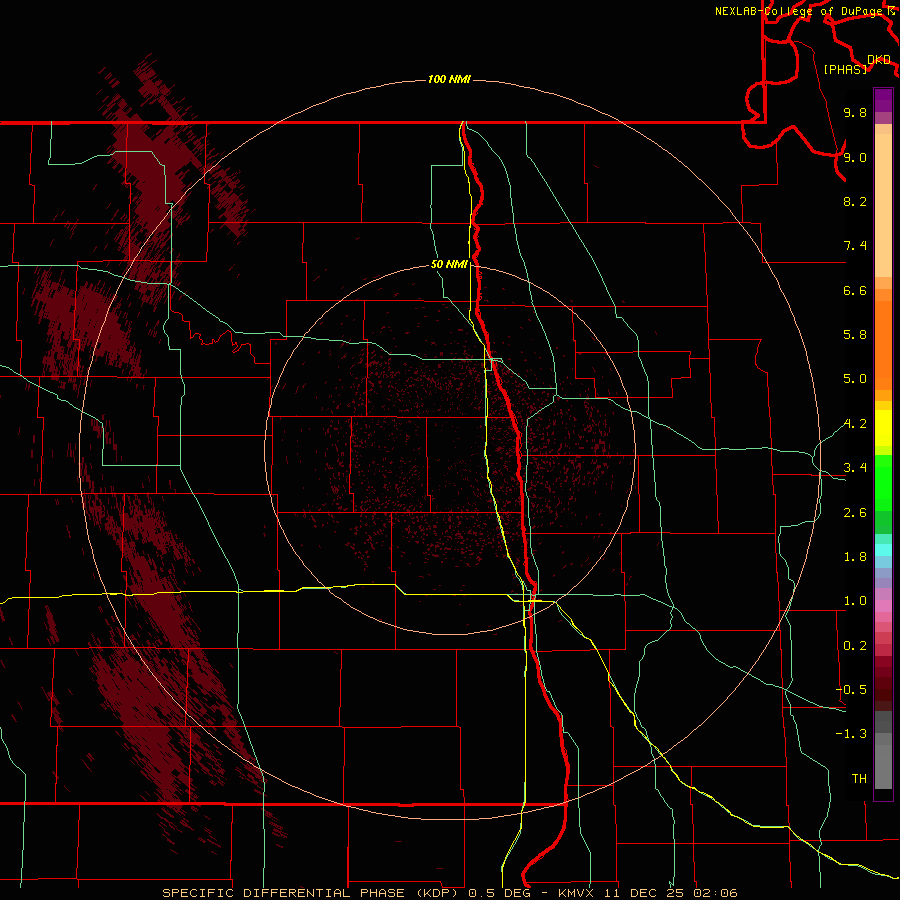Click the 7.4 color scale label
This screenshot has width=900, height=900.
pyautogui.click(x=855, y=246)
